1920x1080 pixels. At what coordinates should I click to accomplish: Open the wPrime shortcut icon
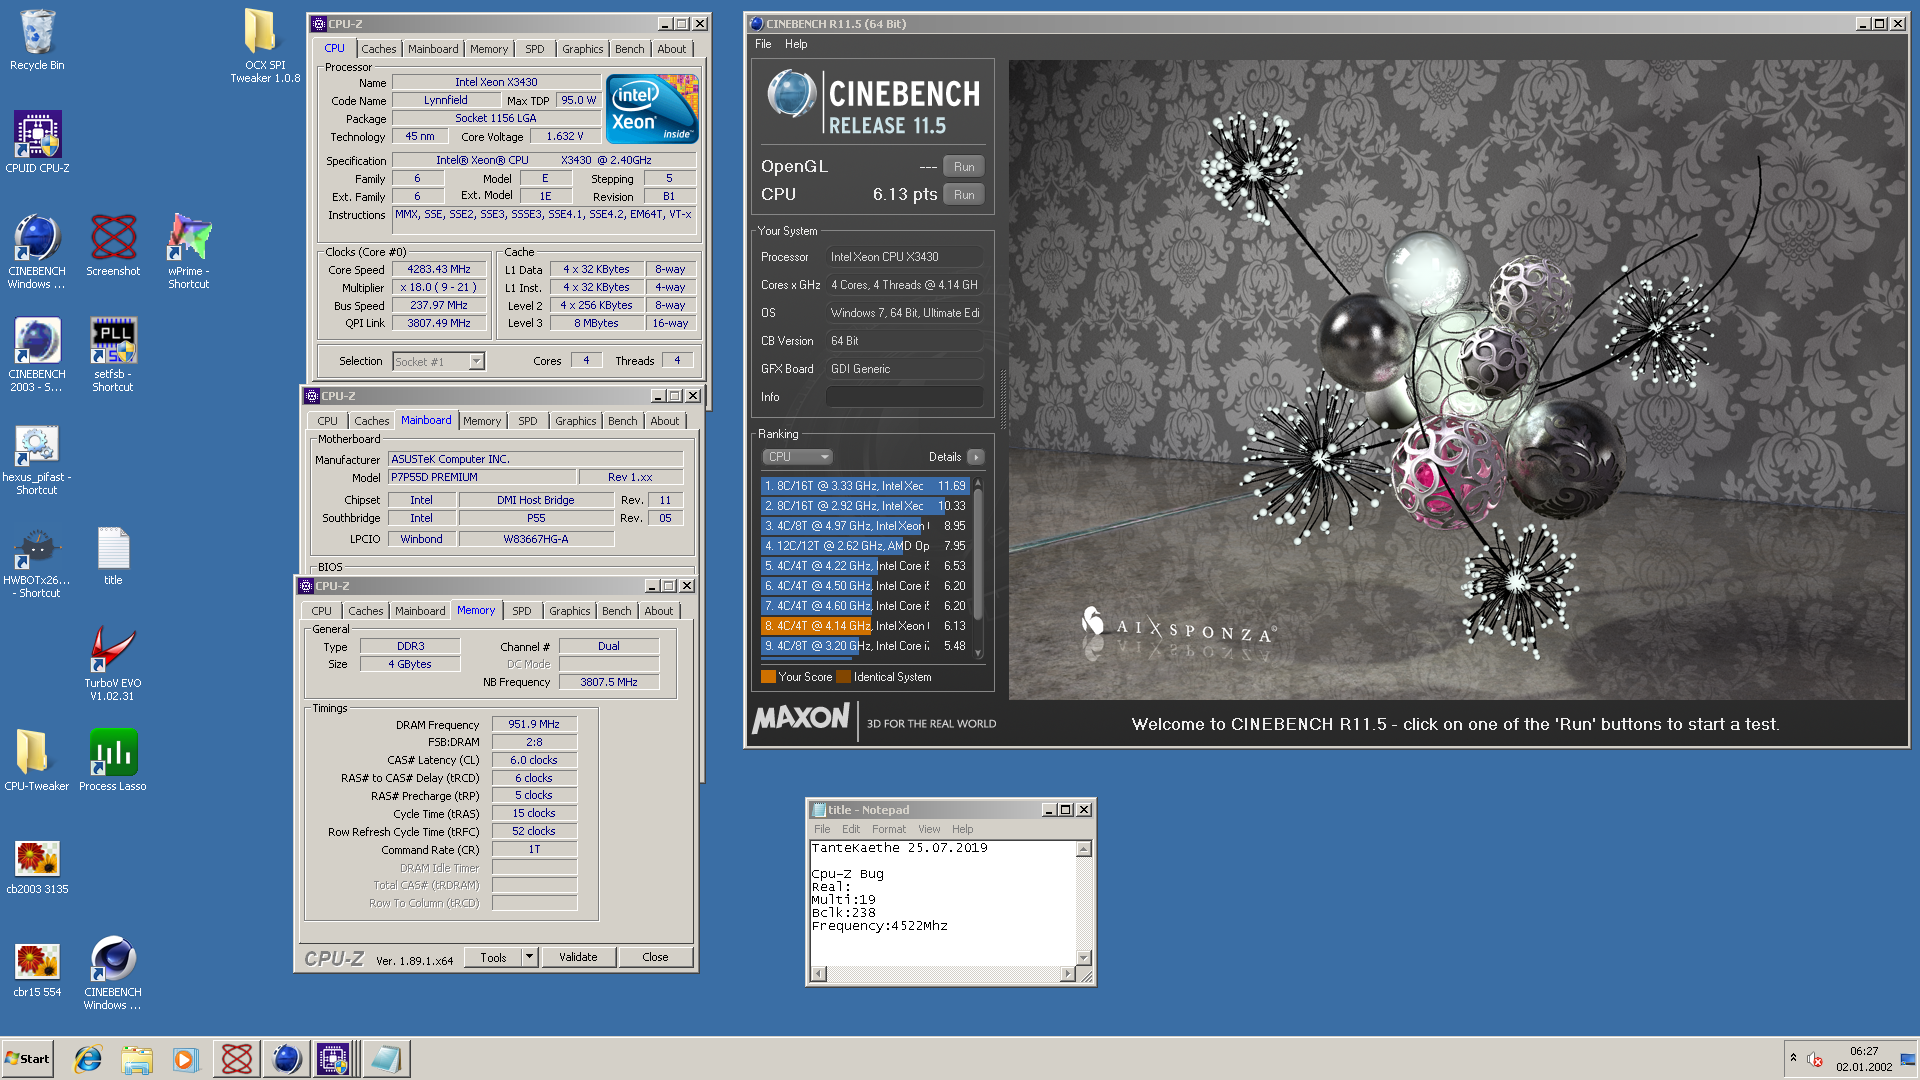click(189, 251)
